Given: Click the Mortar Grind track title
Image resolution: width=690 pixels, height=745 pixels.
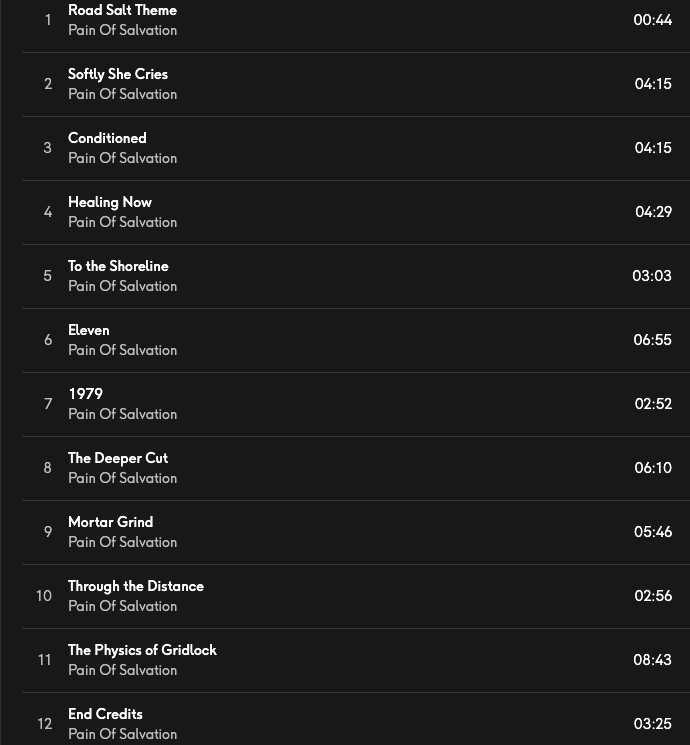Looking at the screenshot, I should pos(110,522).
